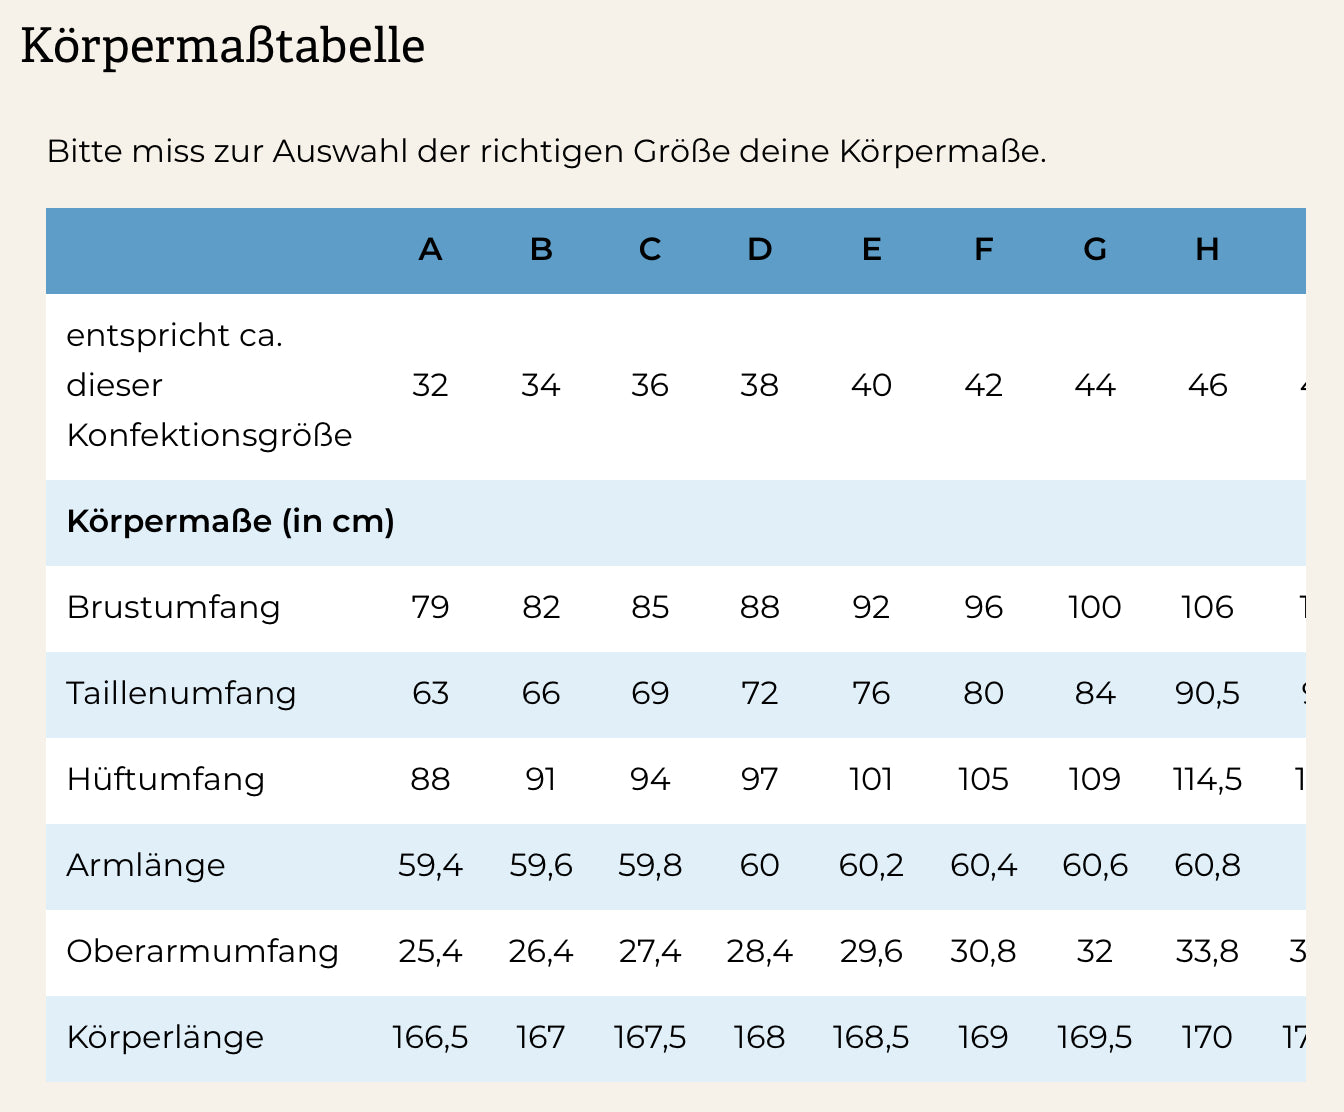Select the column header H
The width and height of the screenshot is (1344, 1112).
1207,250
